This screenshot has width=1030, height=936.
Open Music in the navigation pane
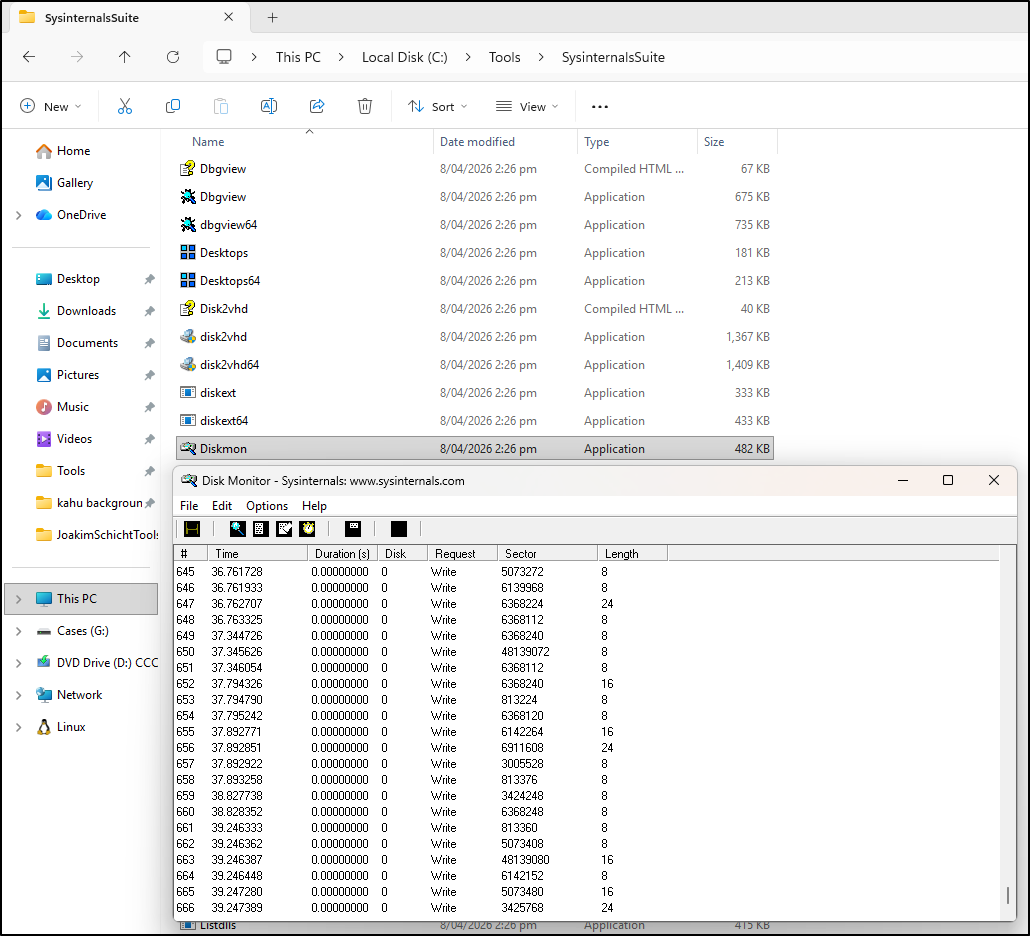coord(62,407)
